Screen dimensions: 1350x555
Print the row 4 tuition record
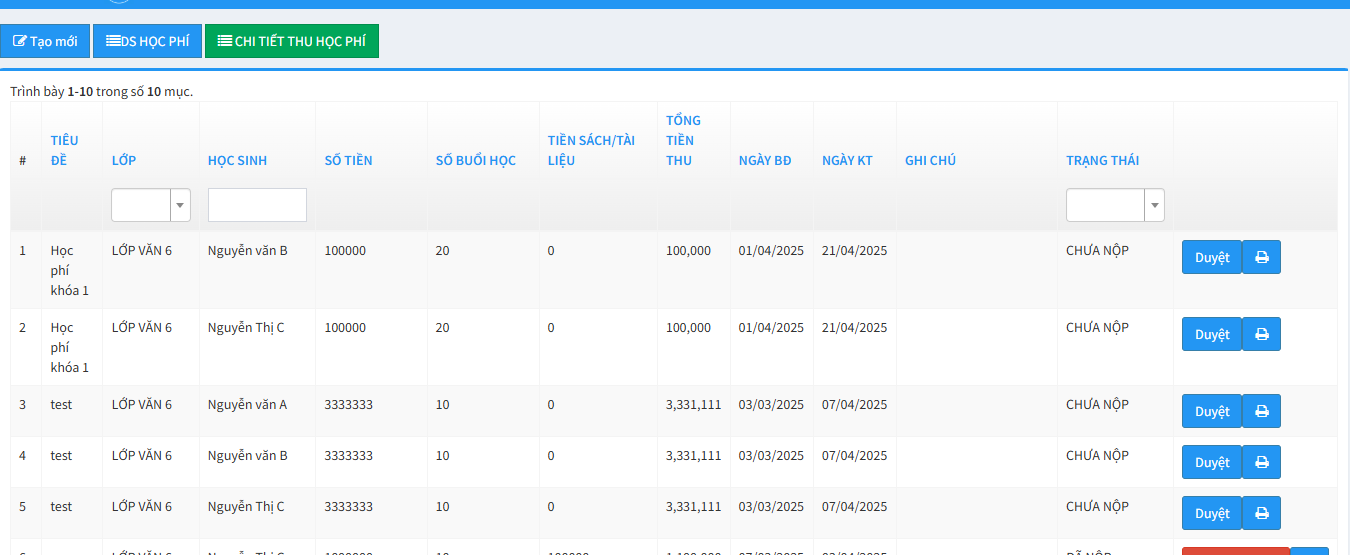click(x=1261, y=462)
